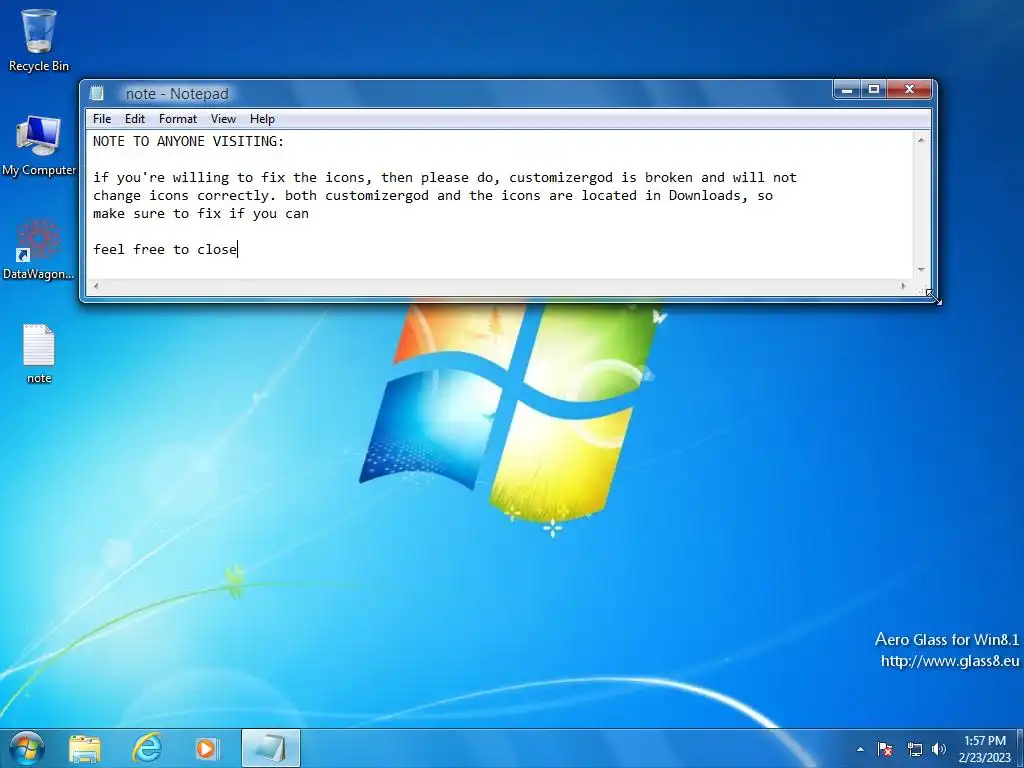Open the clock showing 1:57 PM
The height and width of the screenshot is (768, 1024).
click(985, 749)
